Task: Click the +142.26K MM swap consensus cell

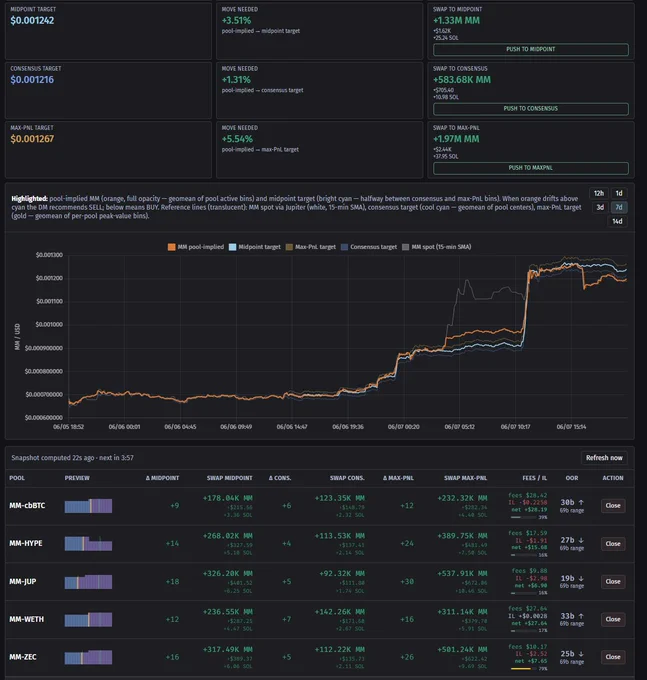Action: (340, 612)
